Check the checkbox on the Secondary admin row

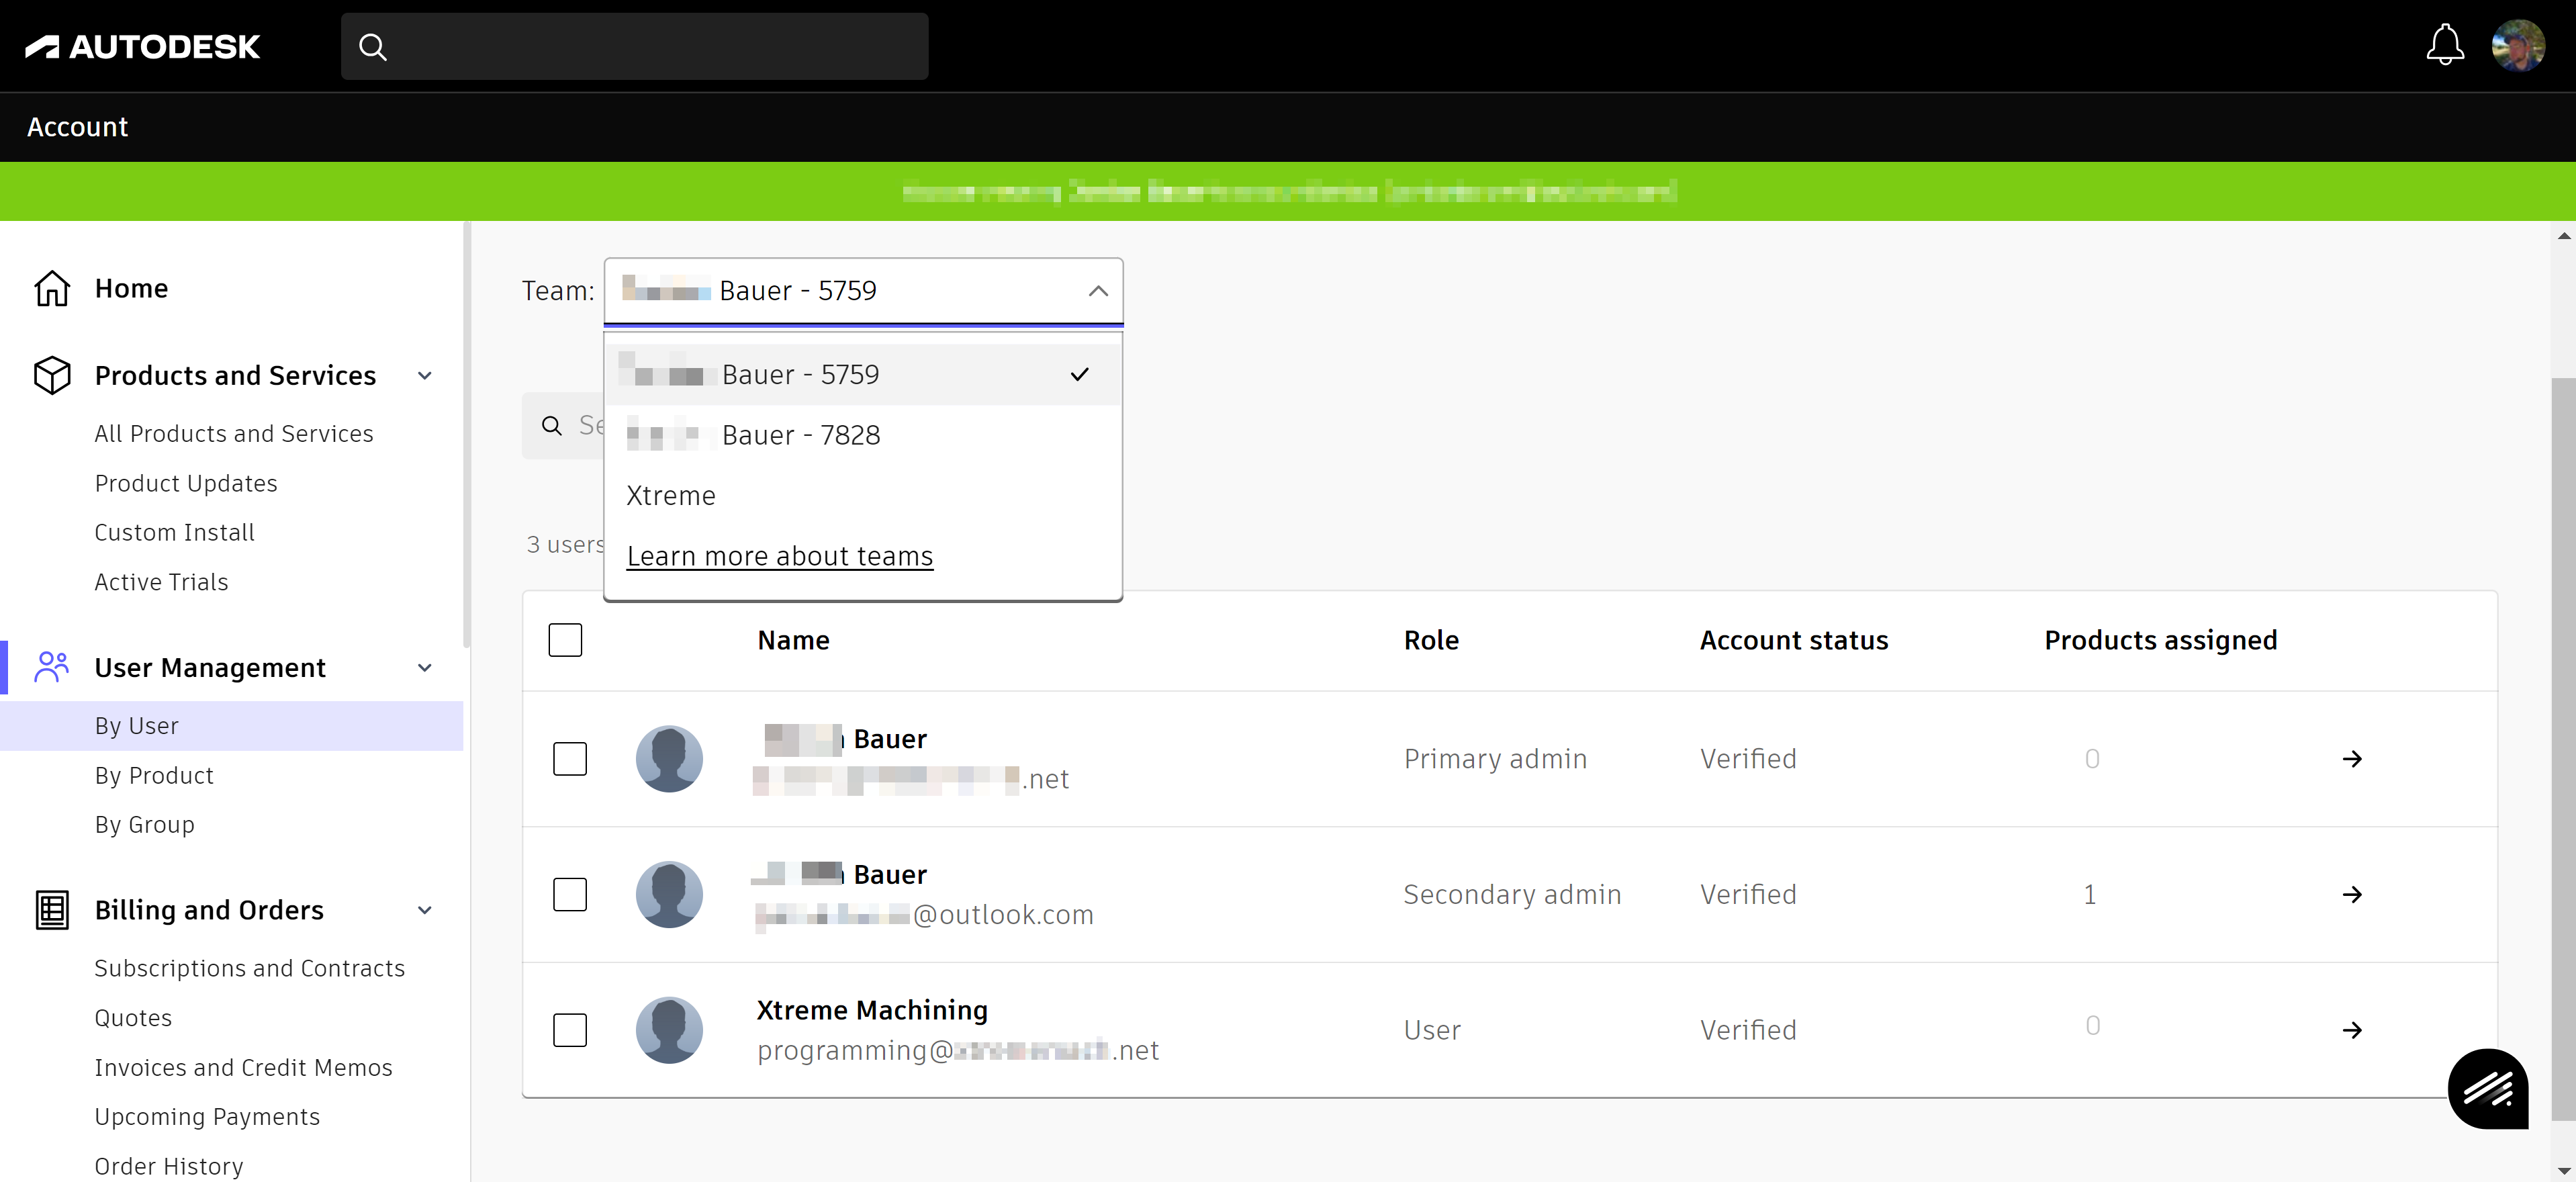coord(570,895)
